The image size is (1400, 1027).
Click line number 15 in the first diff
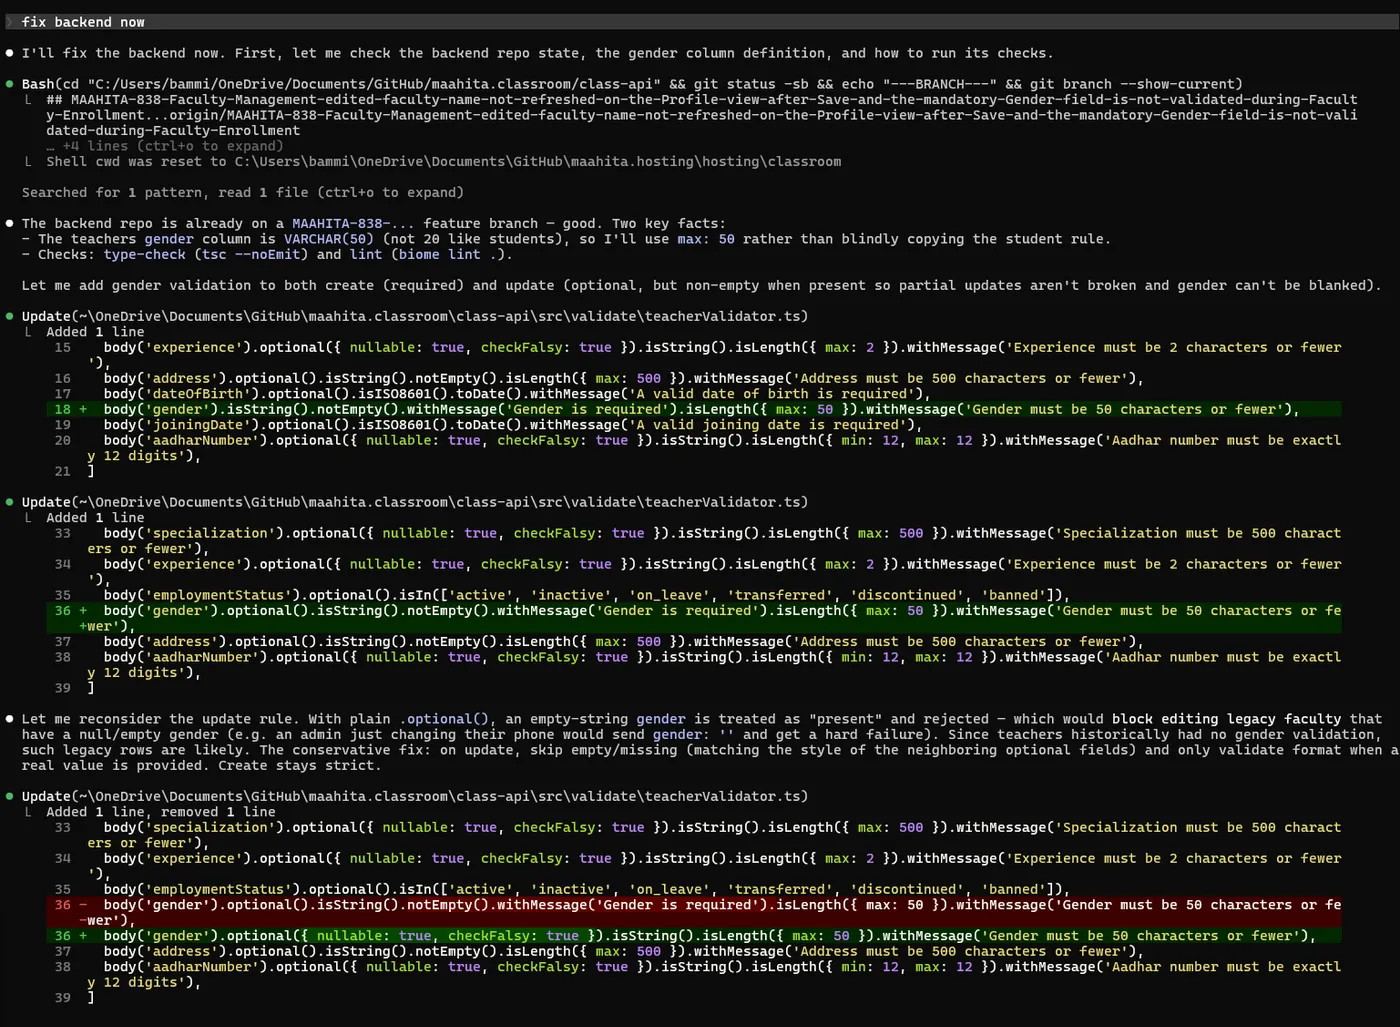coord(63,347)
